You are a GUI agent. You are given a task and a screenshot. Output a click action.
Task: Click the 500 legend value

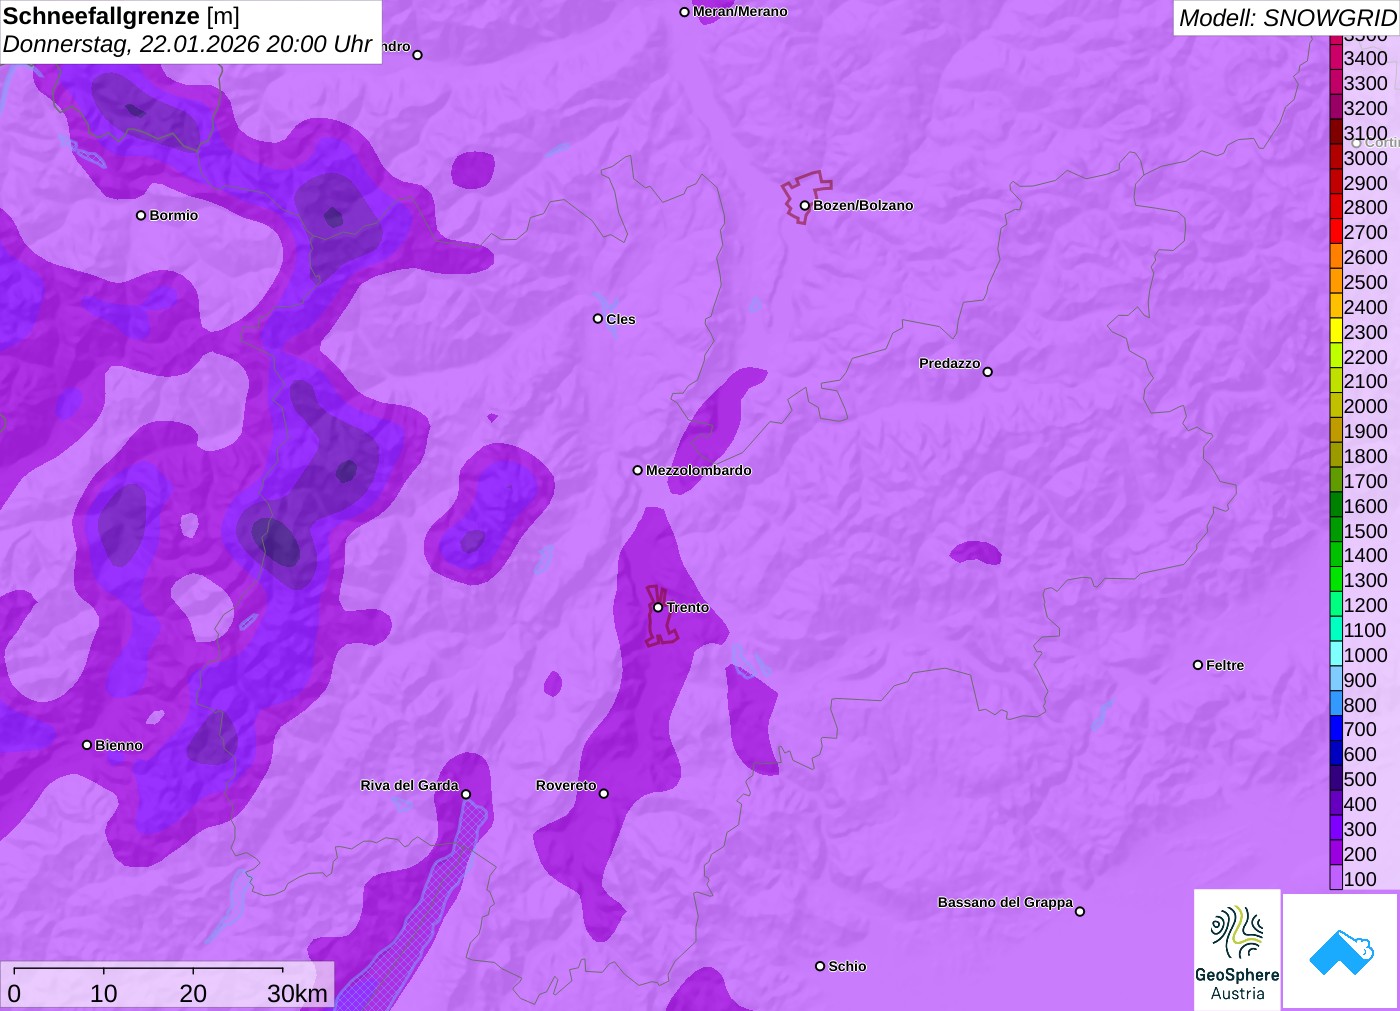(x=1360, y=779)
